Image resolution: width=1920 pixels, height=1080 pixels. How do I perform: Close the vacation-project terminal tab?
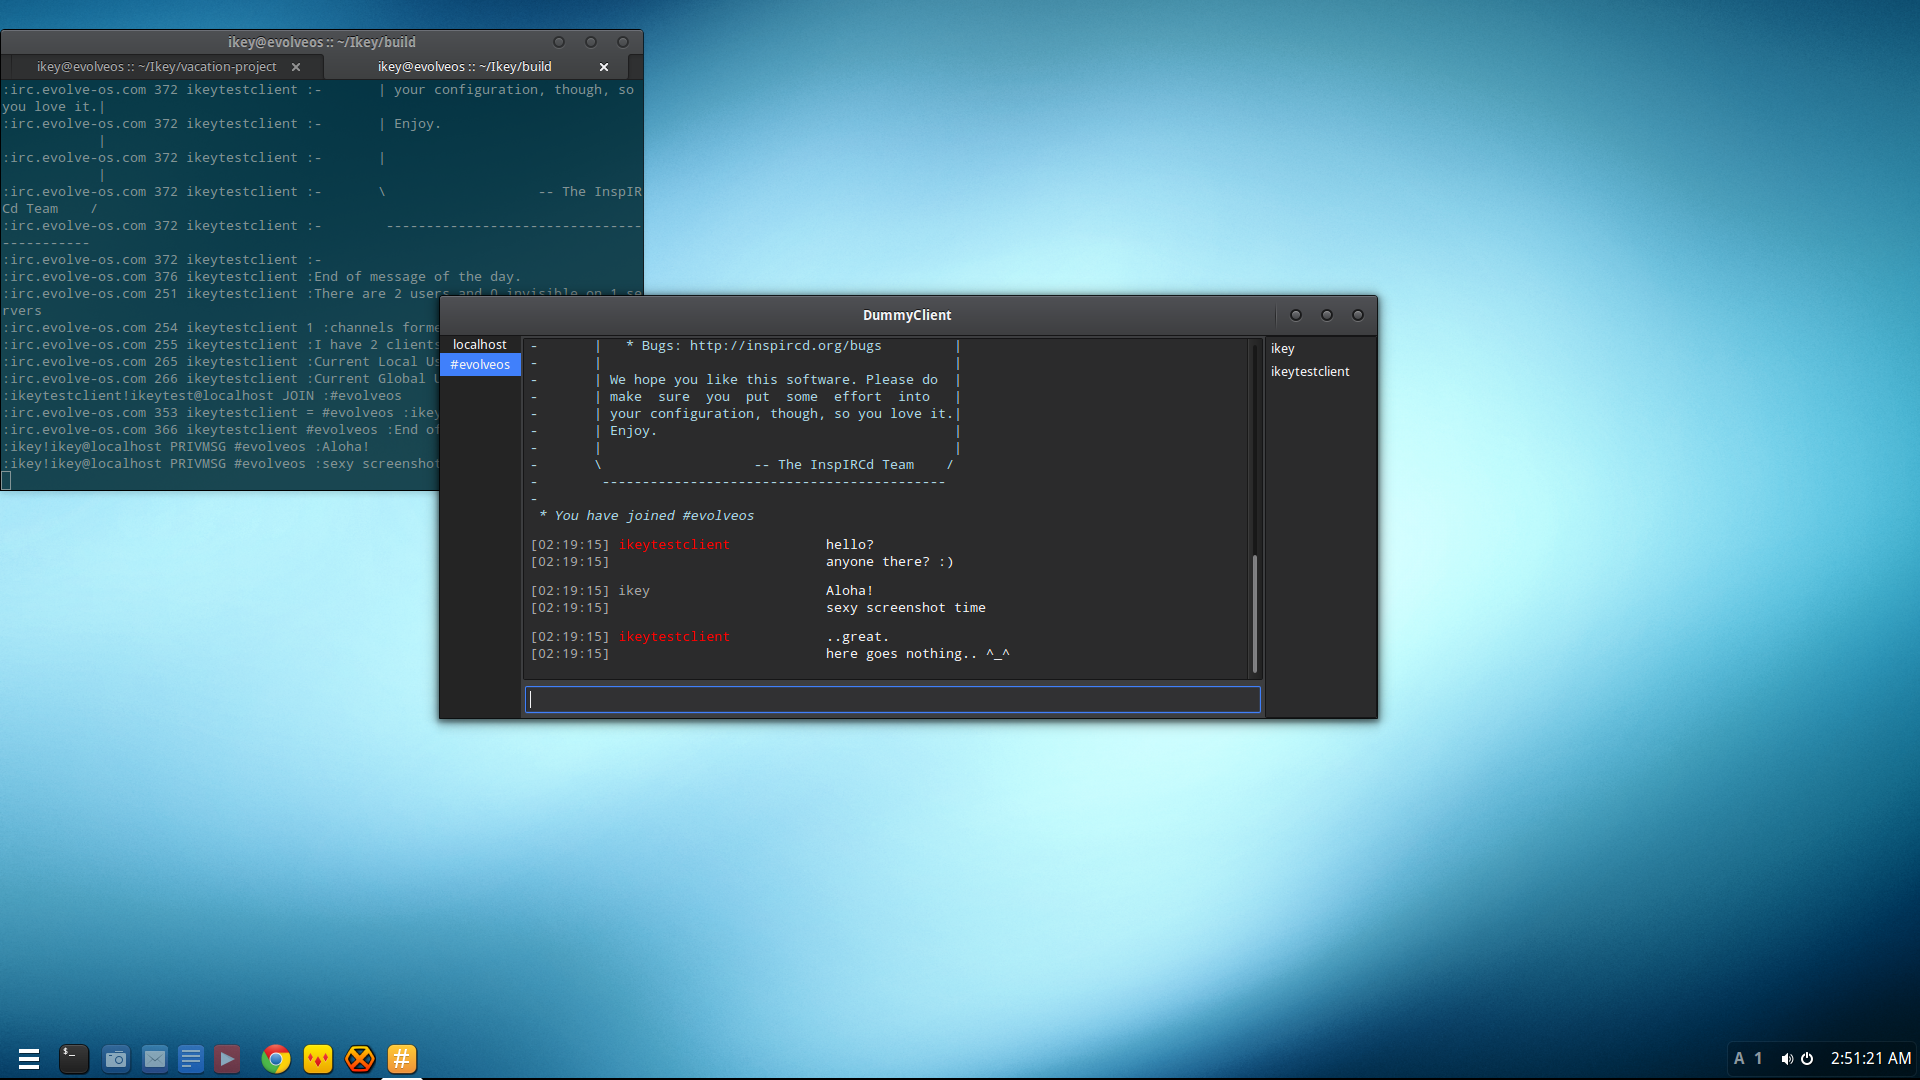[296, 67]
